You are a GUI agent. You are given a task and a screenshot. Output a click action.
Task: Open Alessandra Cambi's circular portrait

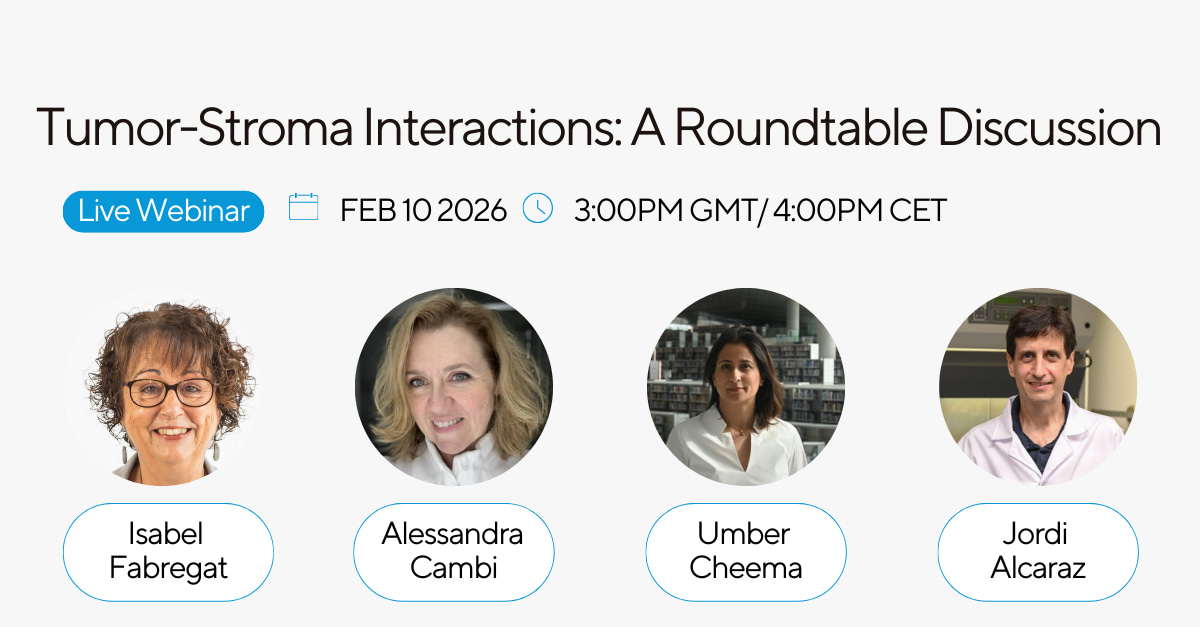coord(454,387)
